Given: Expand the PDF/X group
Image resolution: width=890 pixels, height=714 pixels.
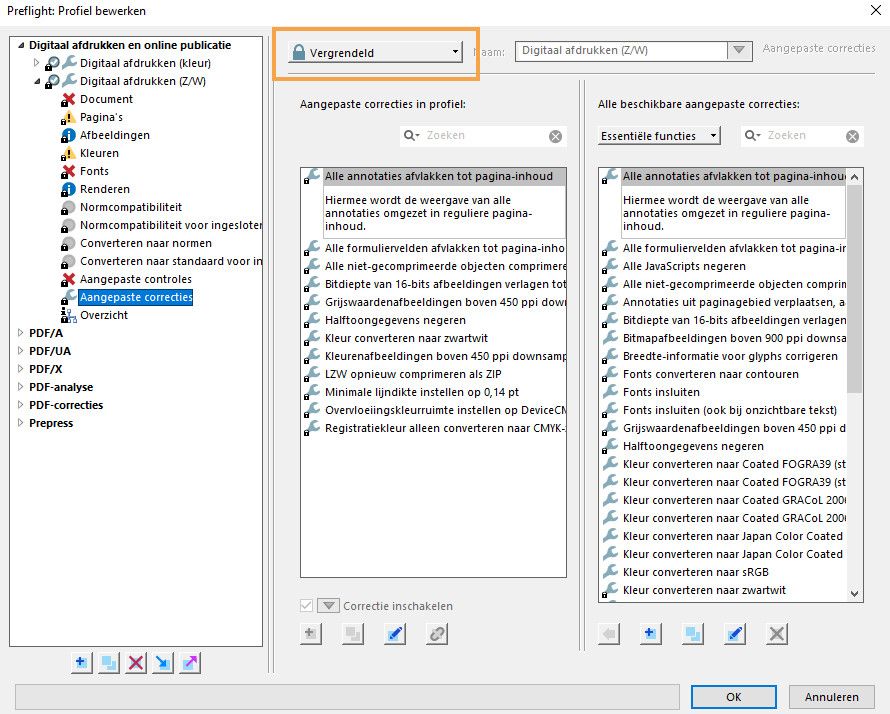Looking at the screenshot, I should [20, 369].
